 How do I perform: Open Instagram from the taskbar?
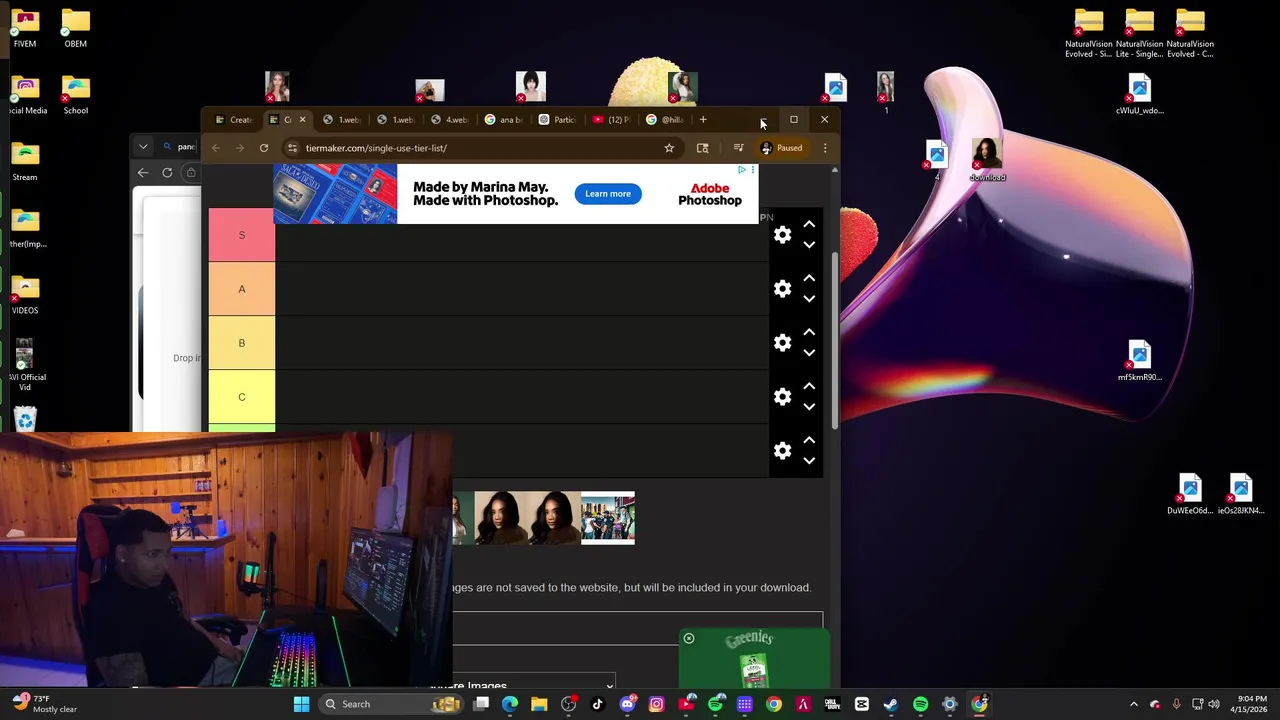(656, 704)
